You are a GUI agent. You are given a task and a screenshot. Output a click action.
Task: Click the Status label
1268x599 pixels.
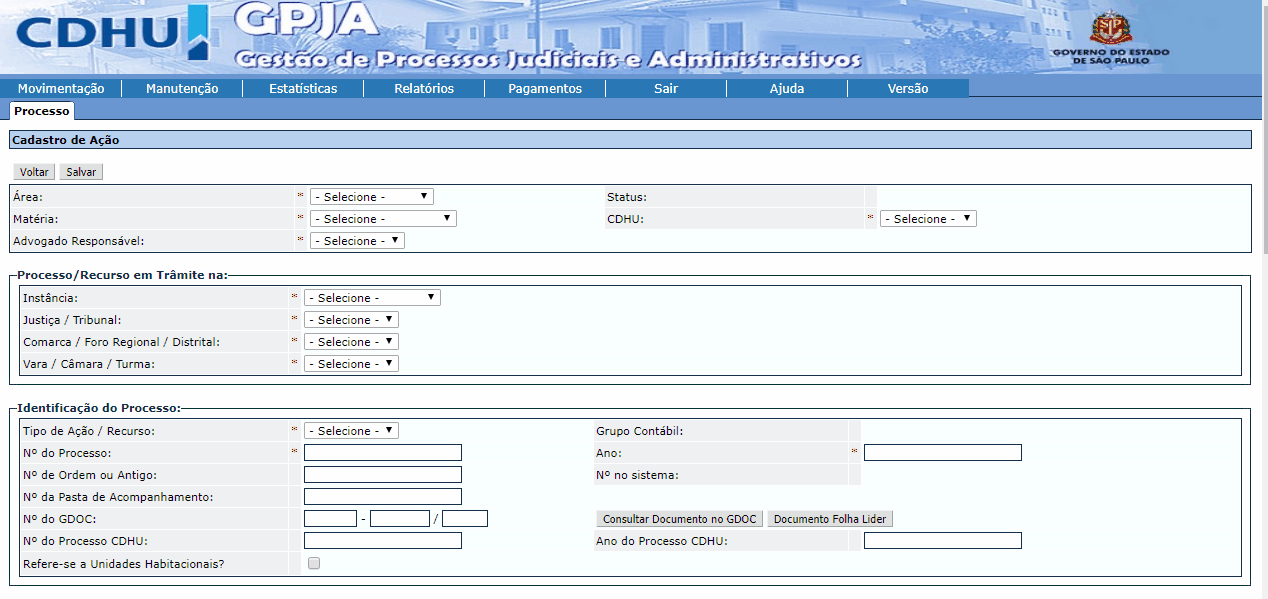pos(627,197)
